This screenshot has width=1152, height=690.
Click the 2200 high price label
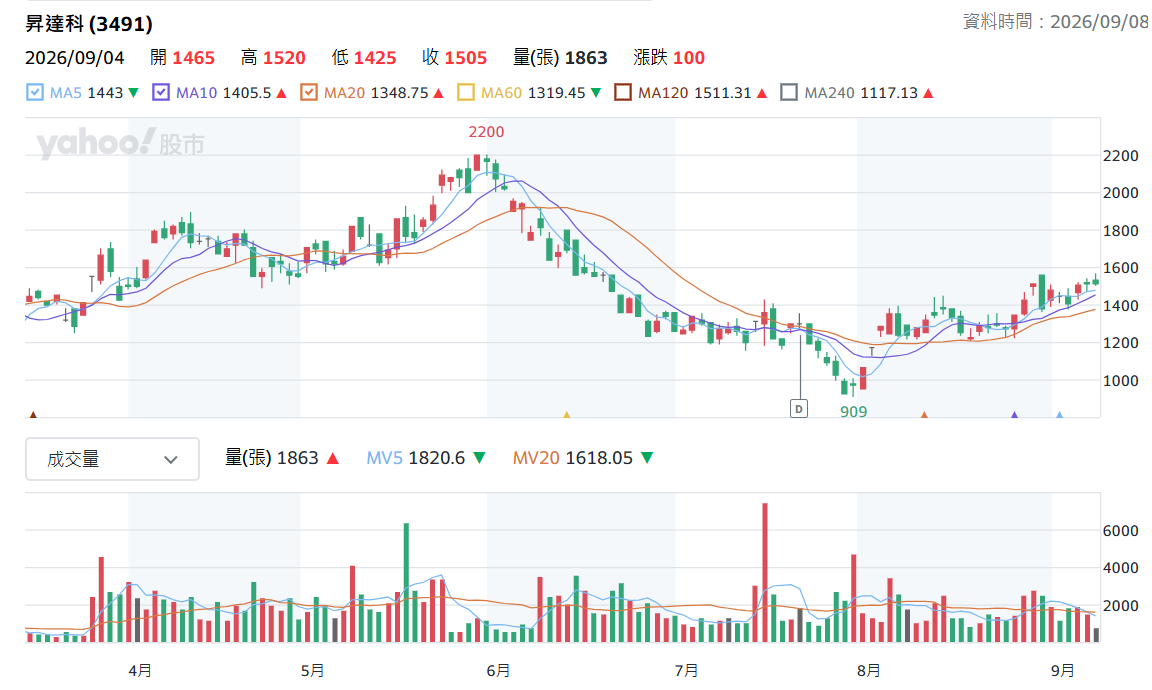(486, 132)
